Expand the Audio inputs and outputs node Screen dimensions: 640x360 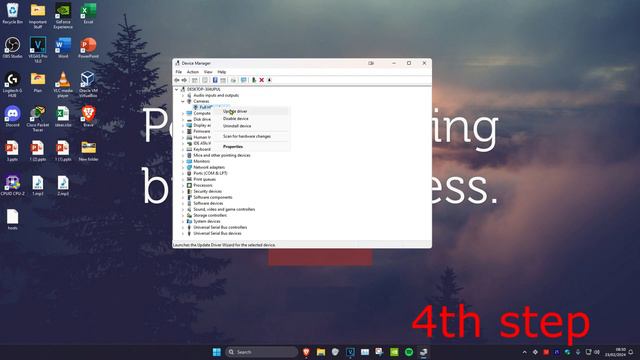(183, 95)
